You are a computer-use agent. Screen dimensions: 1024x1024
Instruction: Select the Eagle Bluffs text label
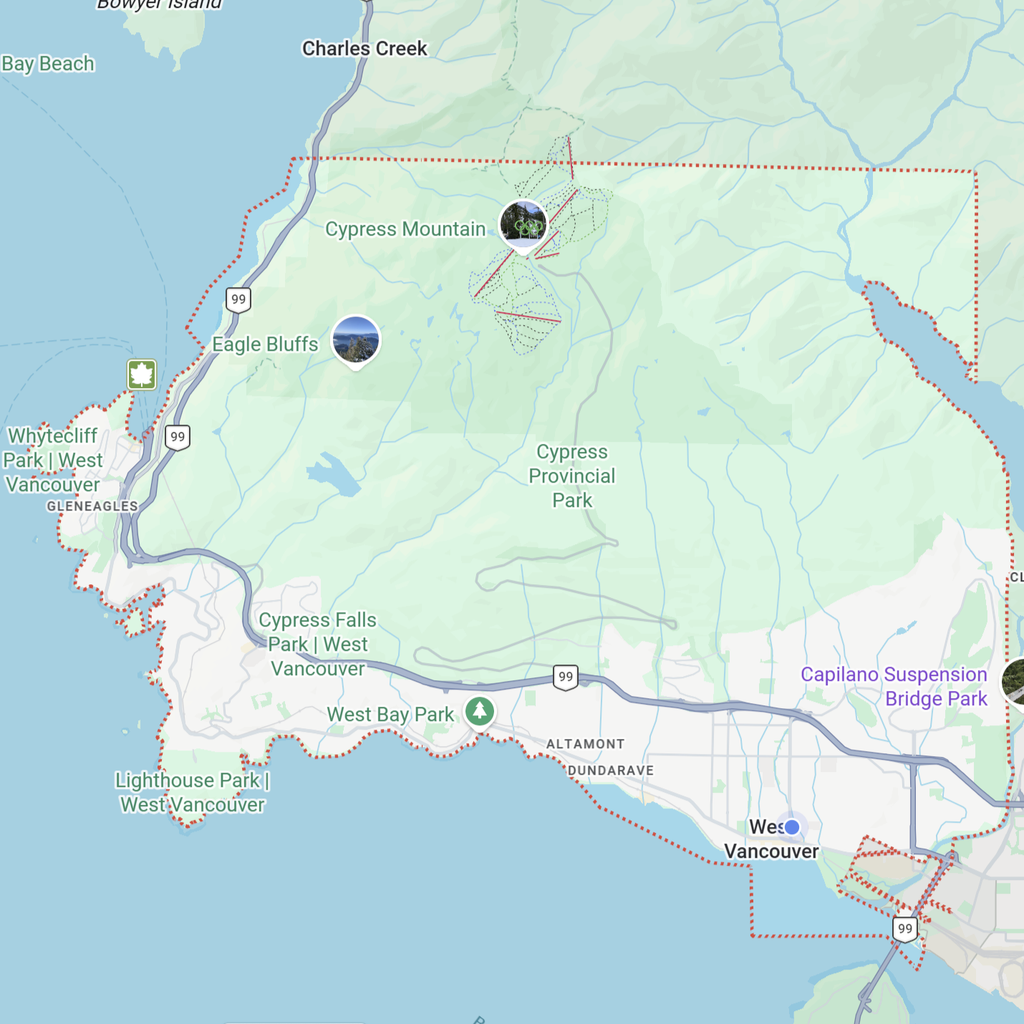pyautogui.click(x=265, y=344)
